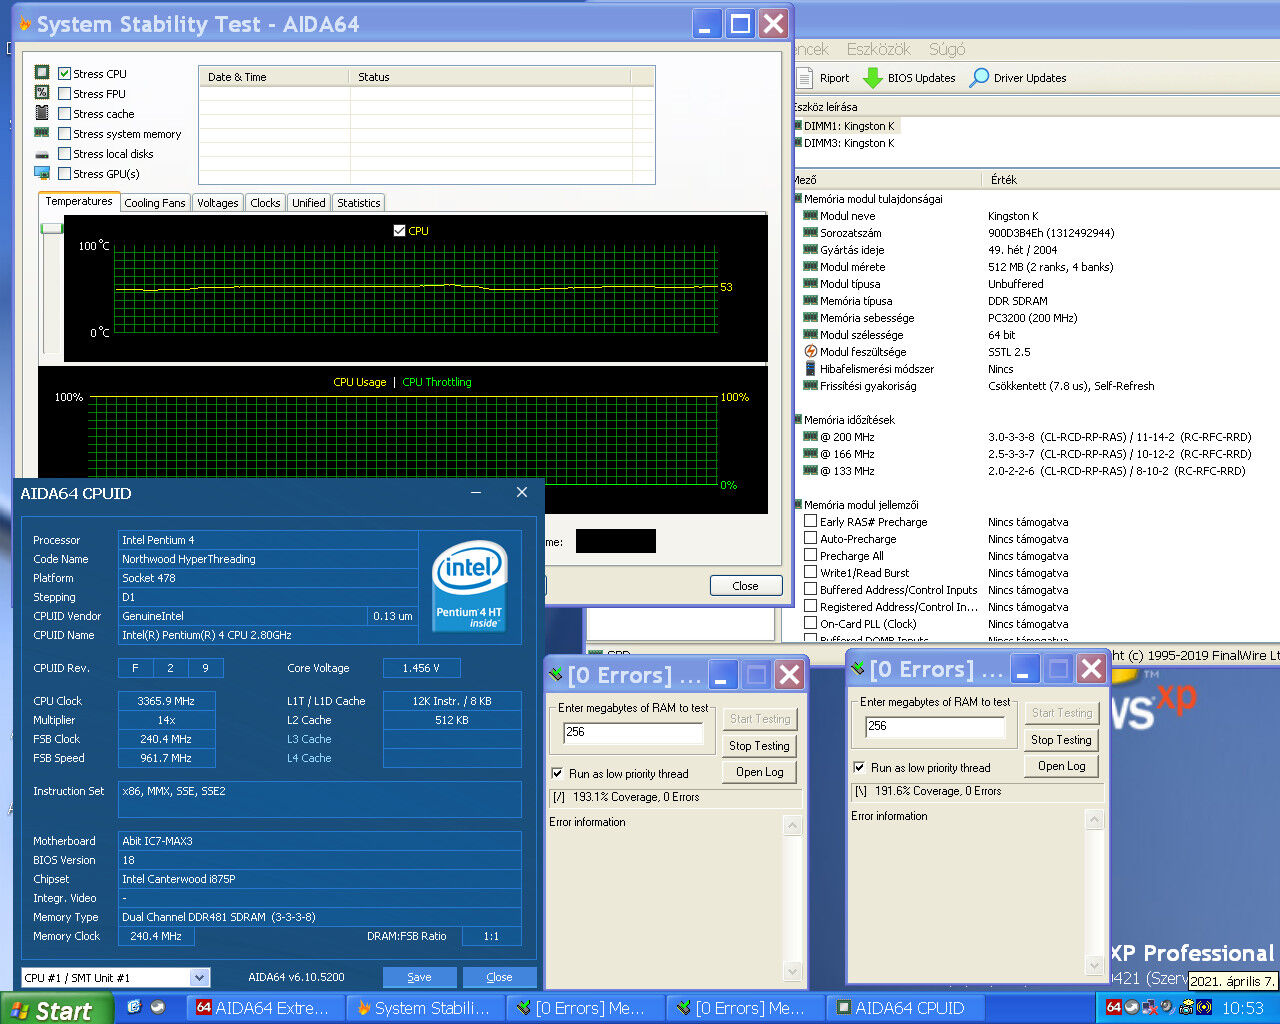Open the Súgó menu in AIDA64

(947, 49)
